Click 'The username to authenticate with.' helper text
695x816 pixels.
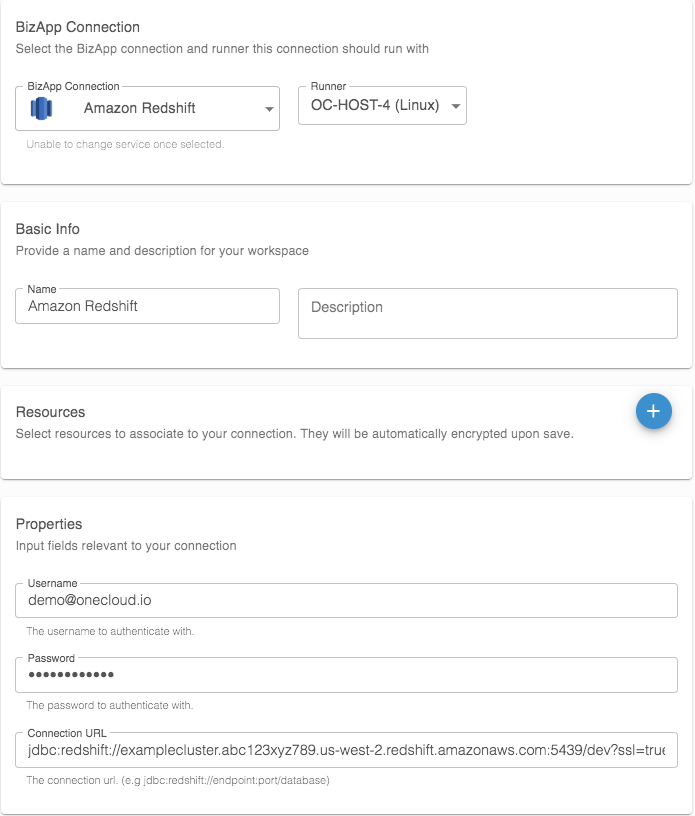110,631
